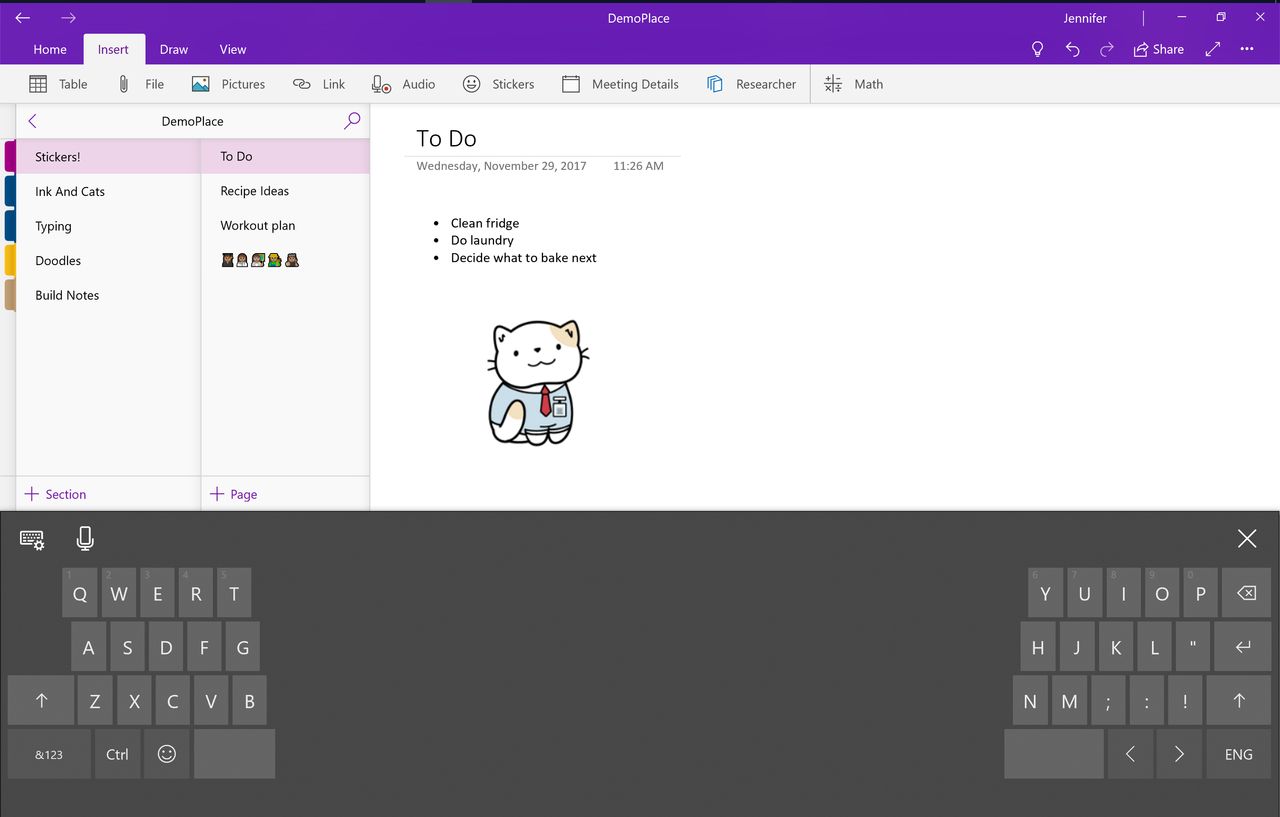Tap the left Shift arrow key
This screenshot has width=1280, height=817.
41,700
